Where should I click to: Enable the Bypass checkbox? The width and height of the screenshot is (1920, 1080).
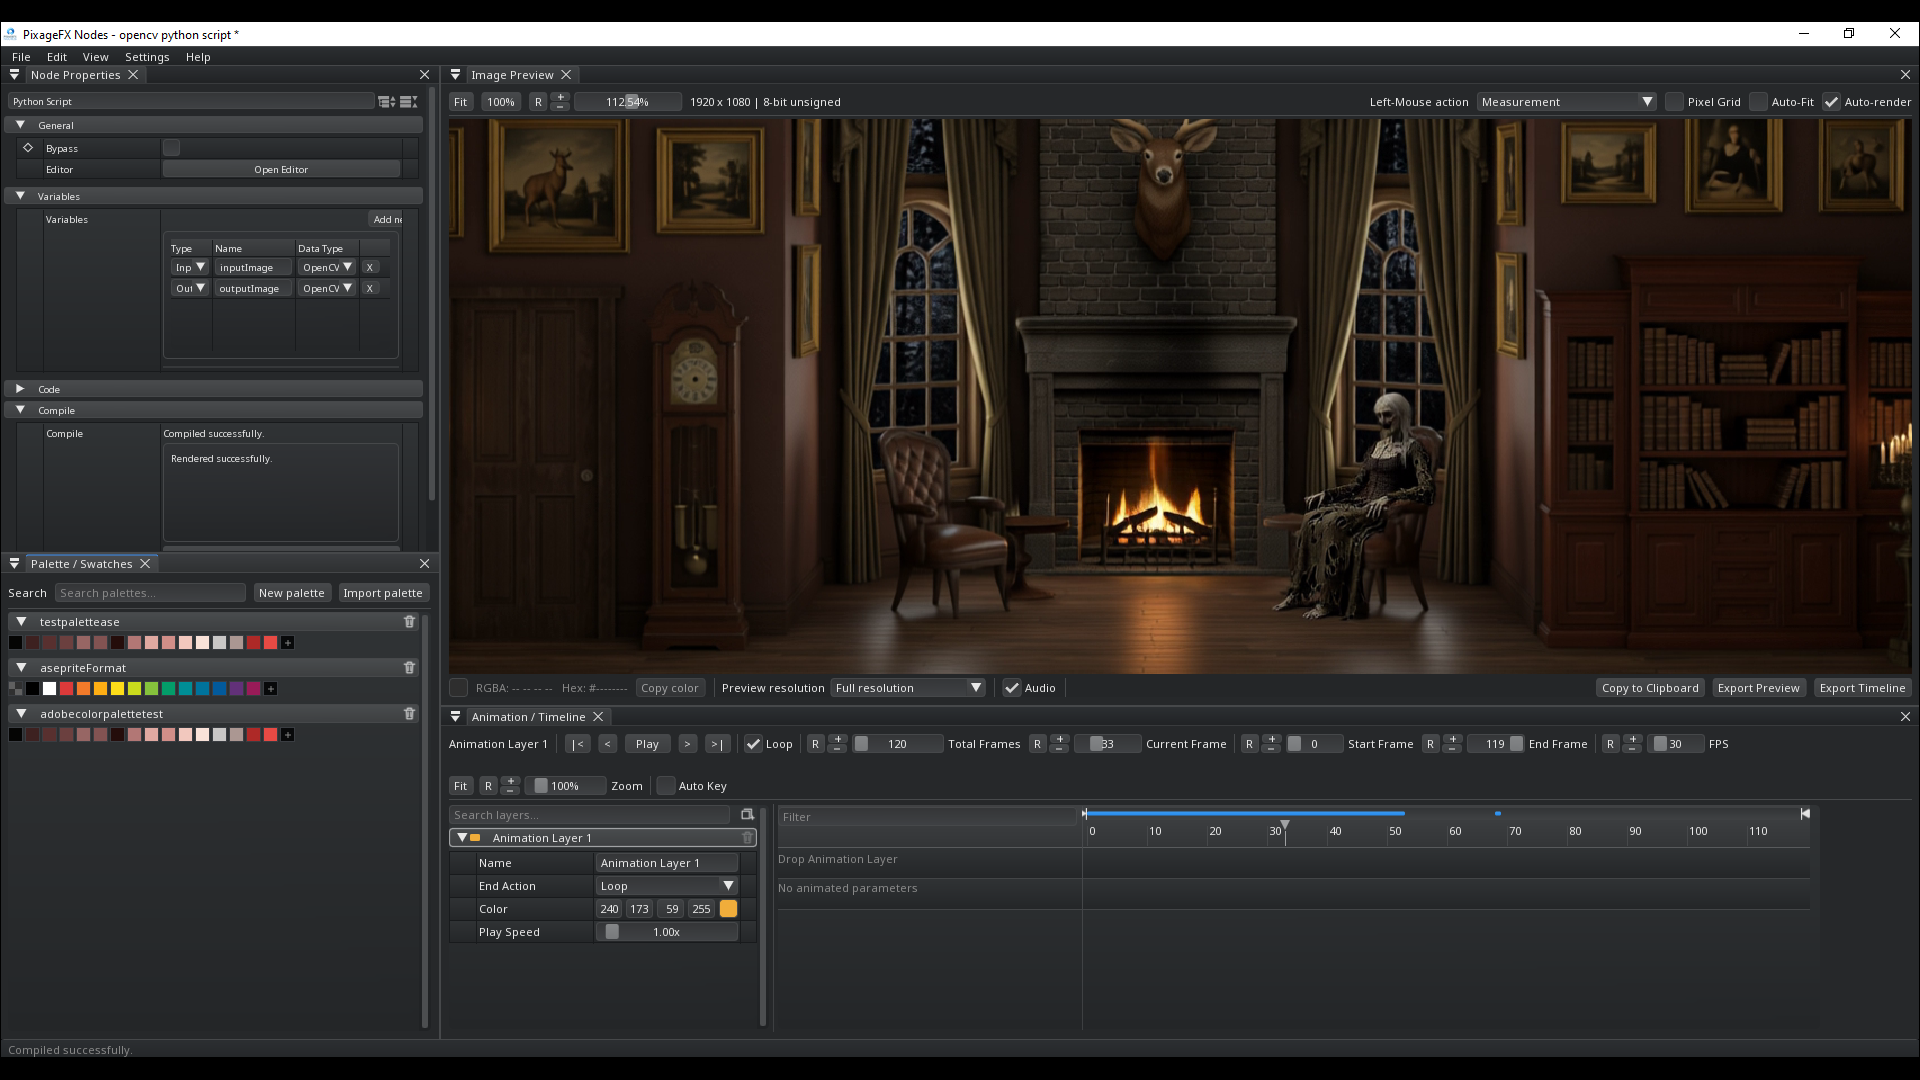pyautogui.click(x=171, y=147)
